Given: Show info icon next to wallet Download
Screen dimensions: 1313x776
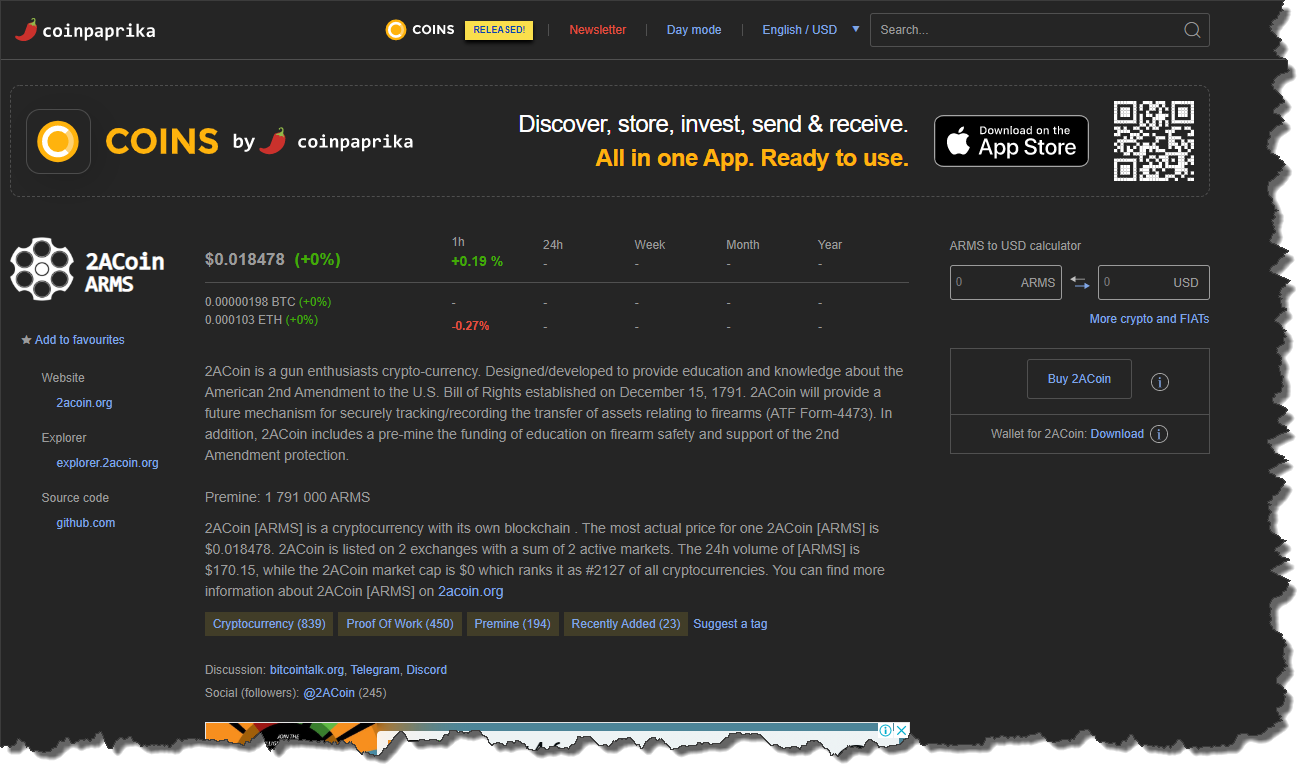Looking at the screenshot, I should pos(1159,434).
